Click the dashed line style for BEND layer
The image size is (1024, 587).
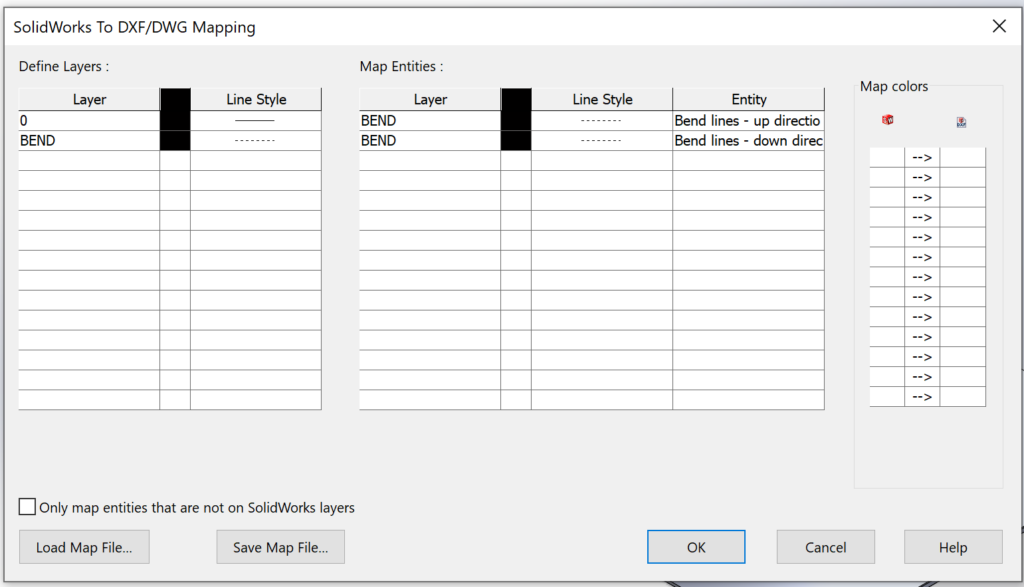click(x=255, y=140)
